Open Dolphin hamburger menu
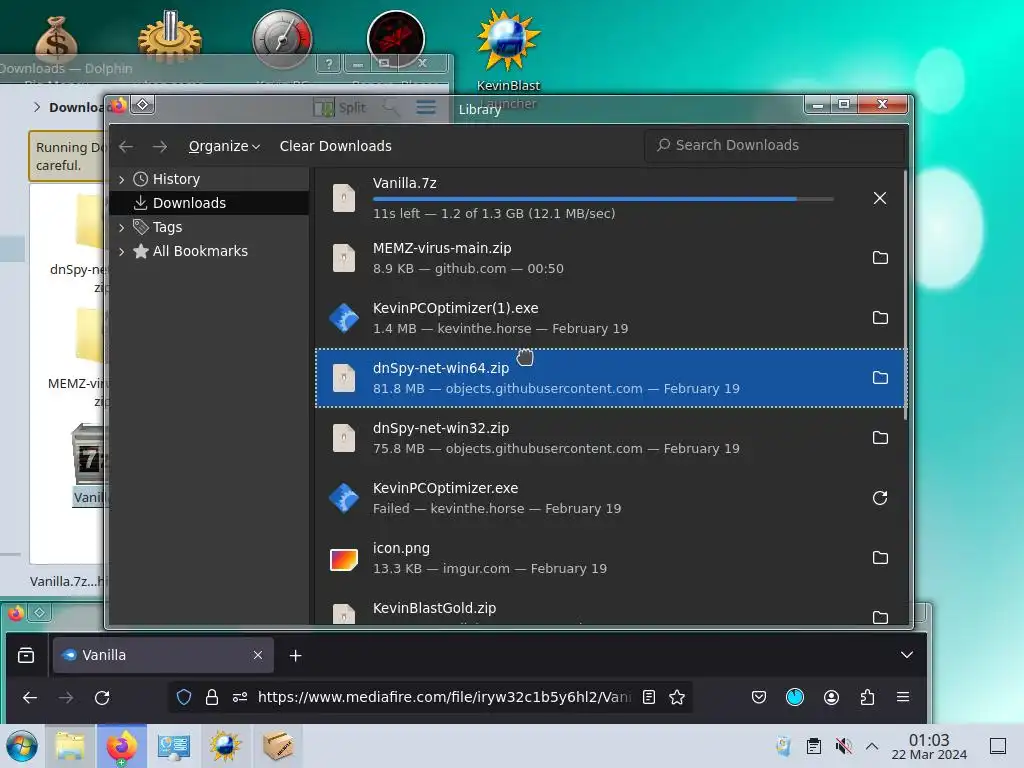1024x768 pixels. pyautogui.click(x=426, y=107)
